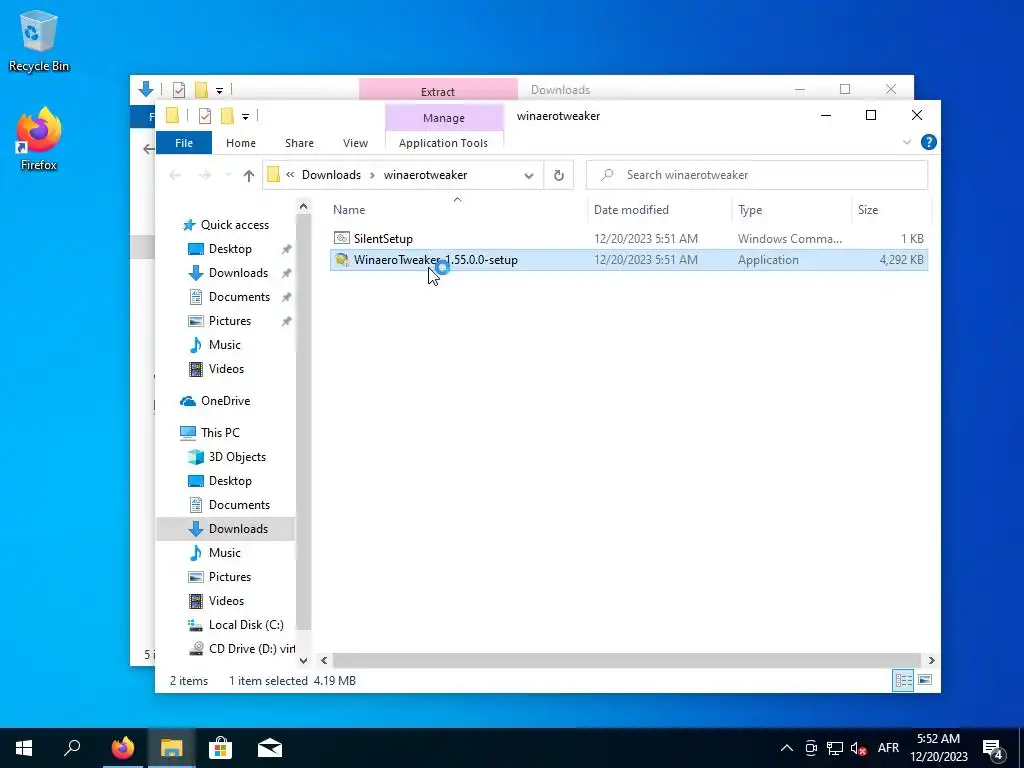Open File Explorer from the taskbar
The height and width of the screenshot is (768, 1024).
[x=171, y=748]
